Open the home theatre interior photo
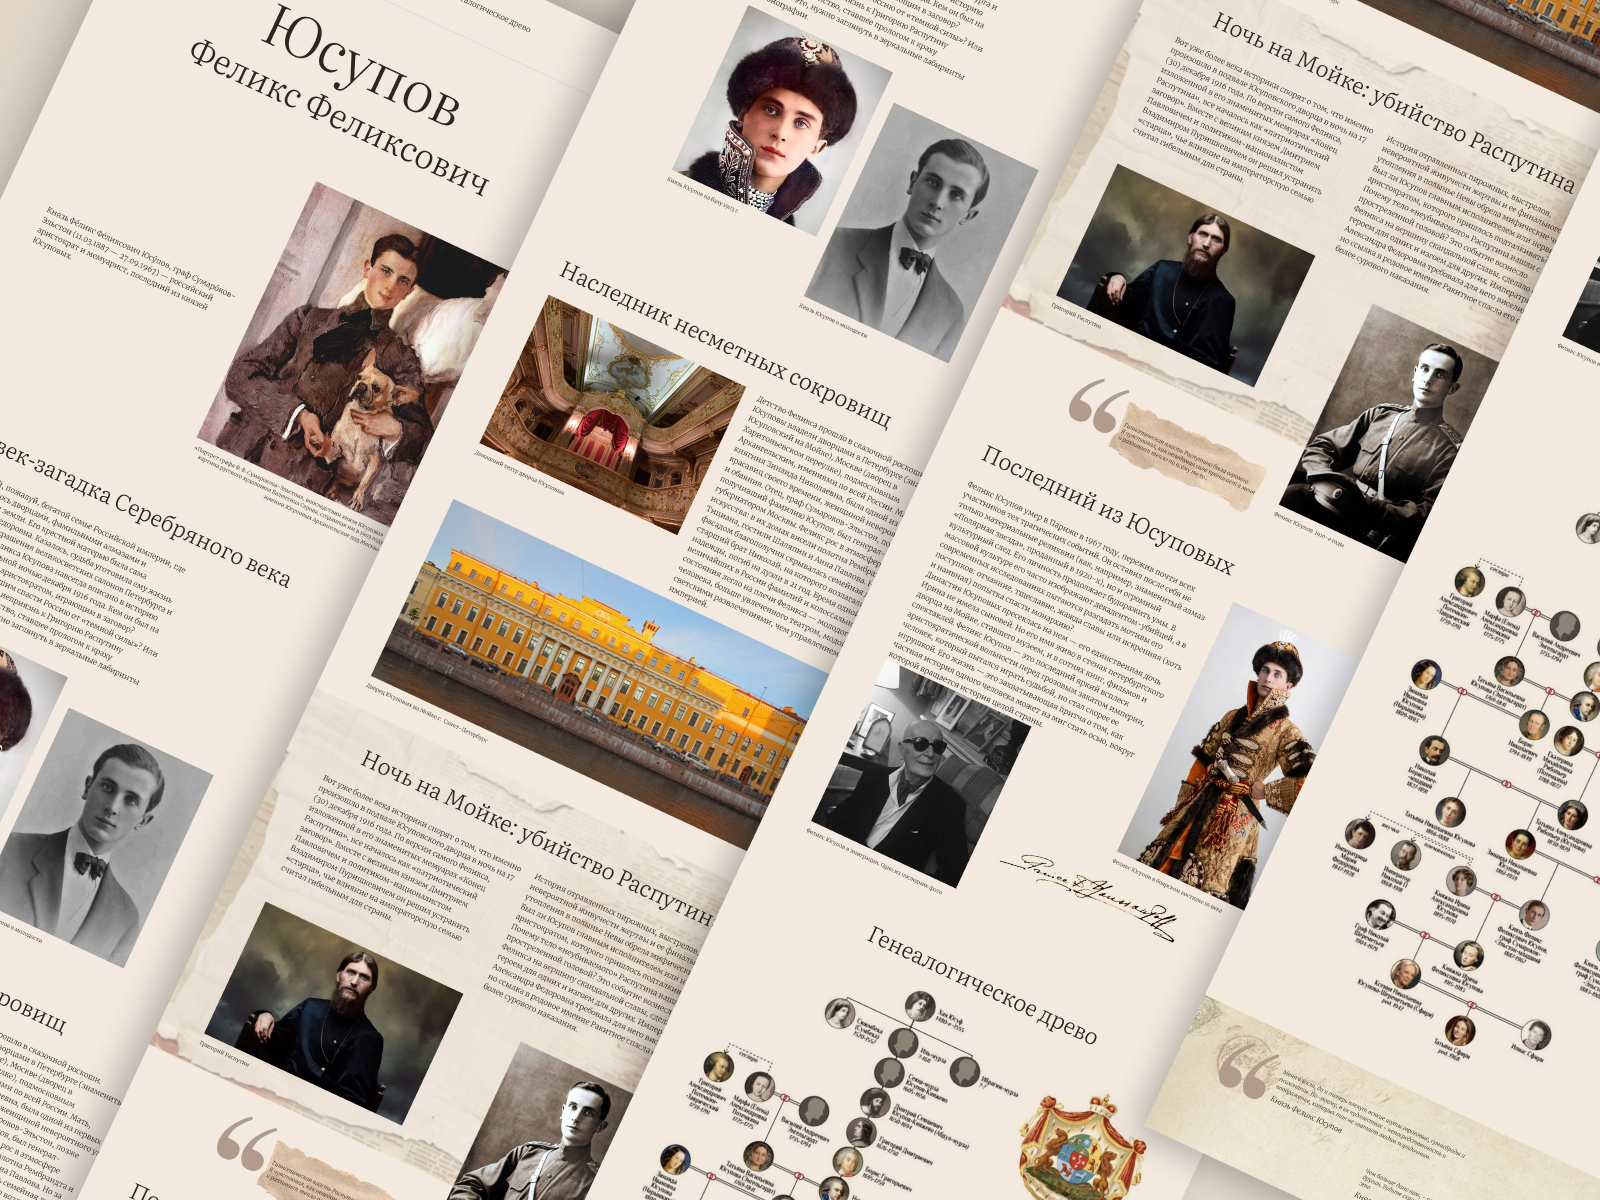This screenshot has width=1600, height=1200. pyautogui.click(x=613, y=415)
